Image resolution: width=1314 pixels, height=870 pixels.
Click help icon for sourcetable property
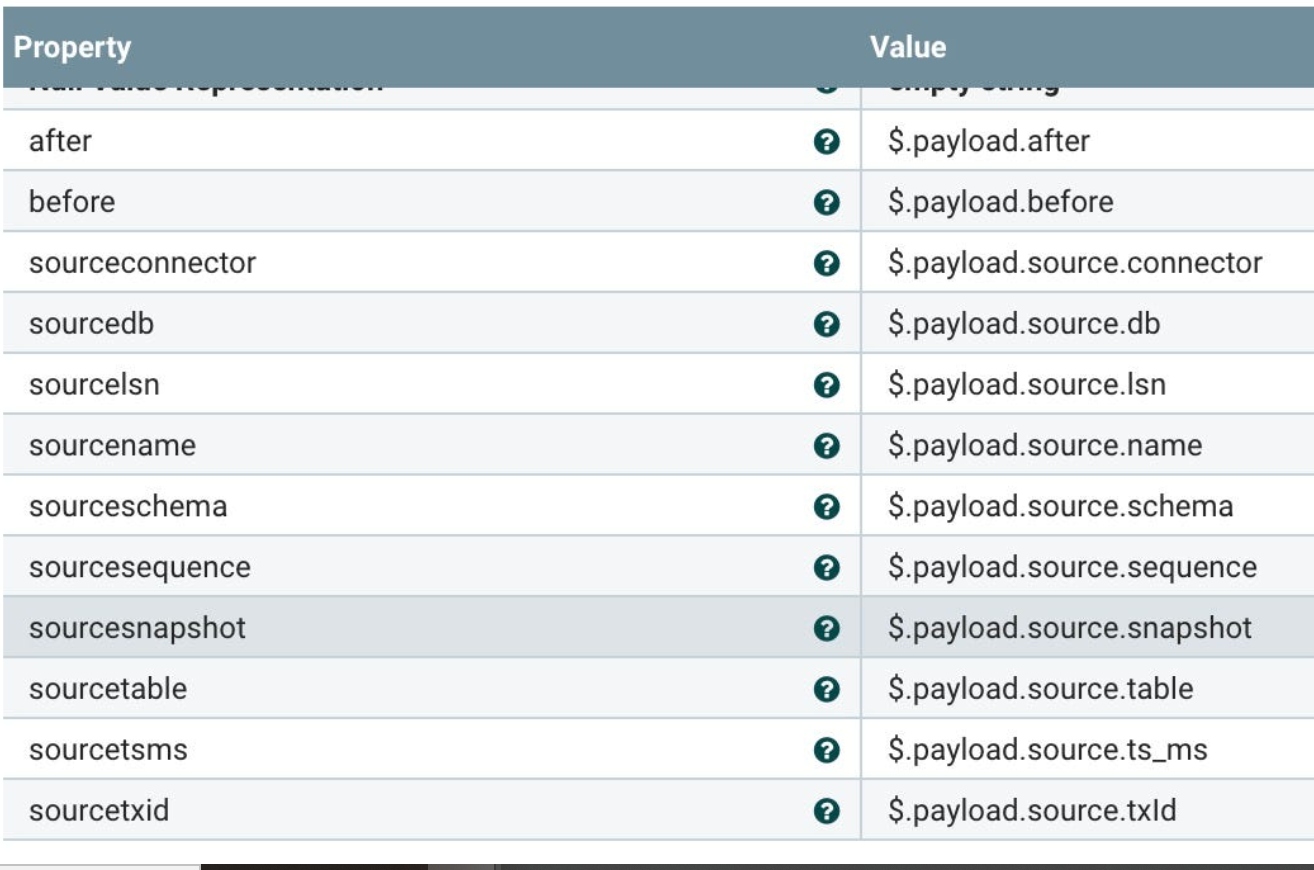tap(826, 690)
